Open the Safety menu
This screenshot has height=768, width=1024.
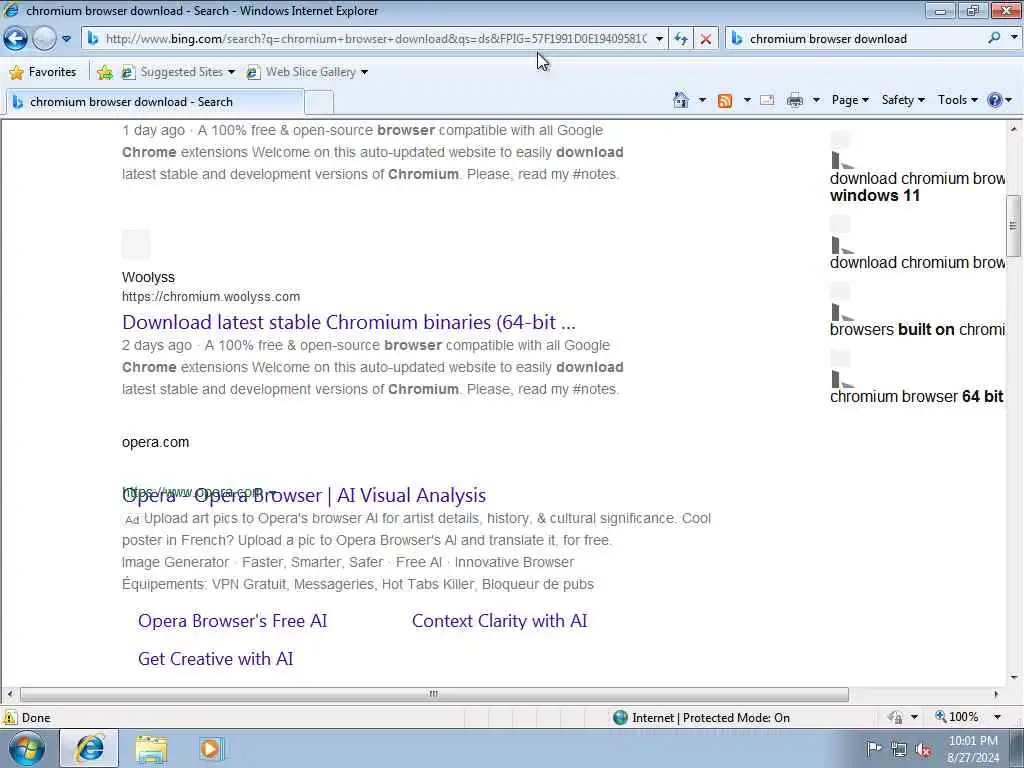(x=903, y=100)
